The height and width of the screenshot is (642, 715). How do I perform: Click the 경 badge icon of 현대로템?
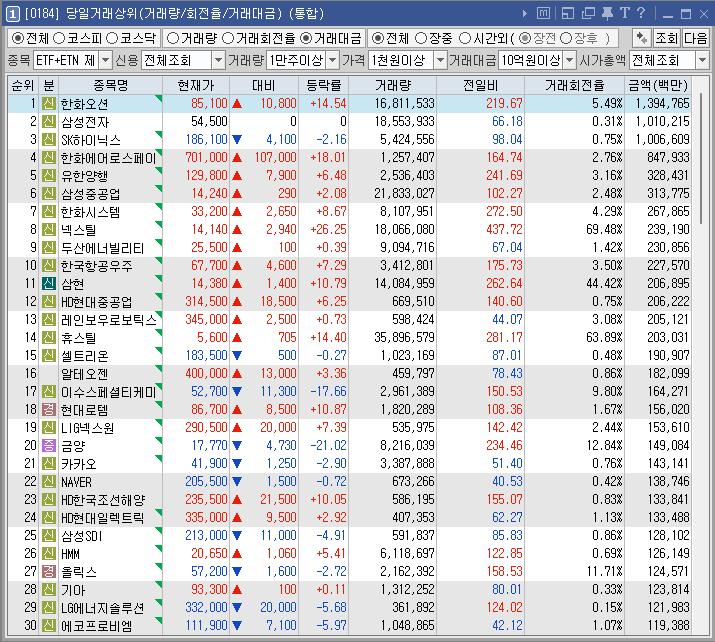[x=49, y=409]
